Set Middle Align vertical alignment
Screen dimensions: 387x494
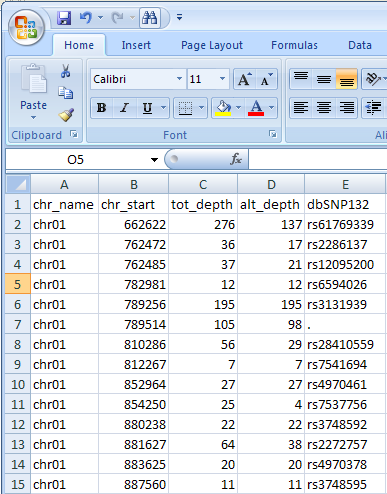point(324,79)
